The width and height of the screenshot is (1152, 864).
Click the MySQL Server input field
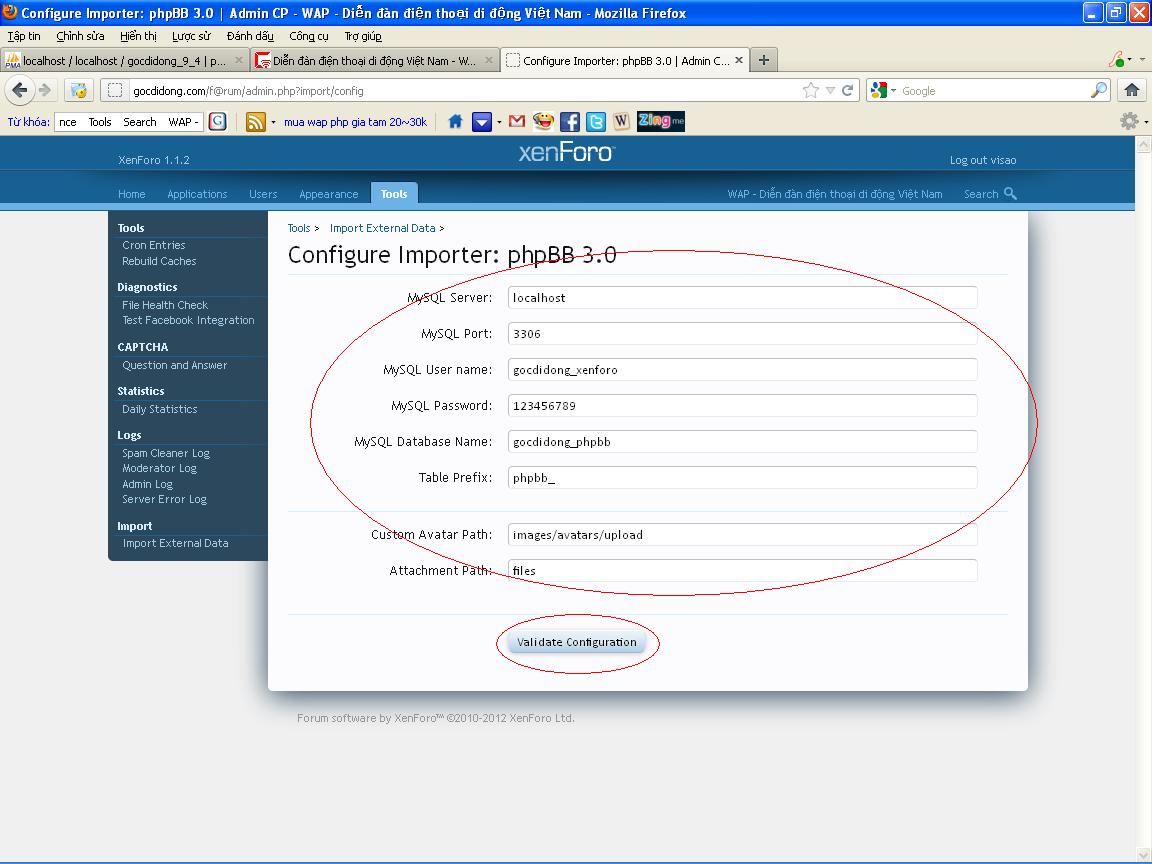point(743,298)
